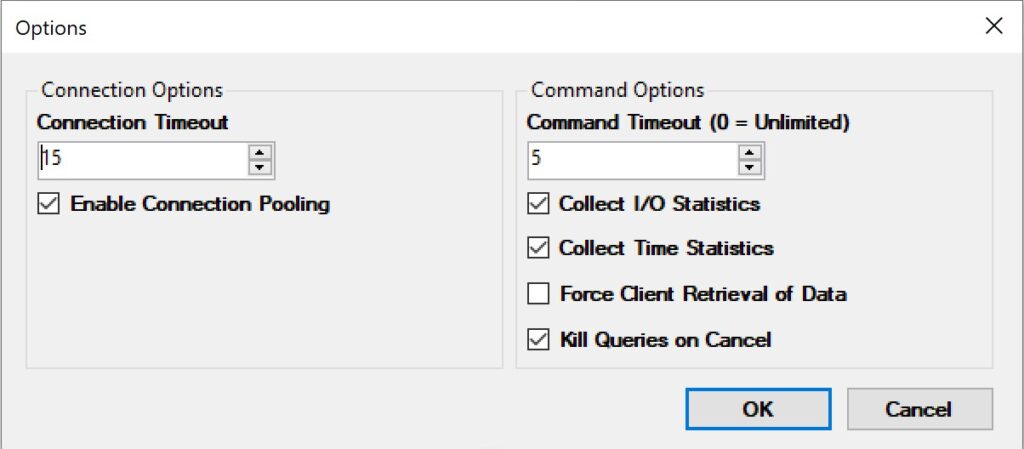Dismiss the dialog with Cancel

point(920,409)
